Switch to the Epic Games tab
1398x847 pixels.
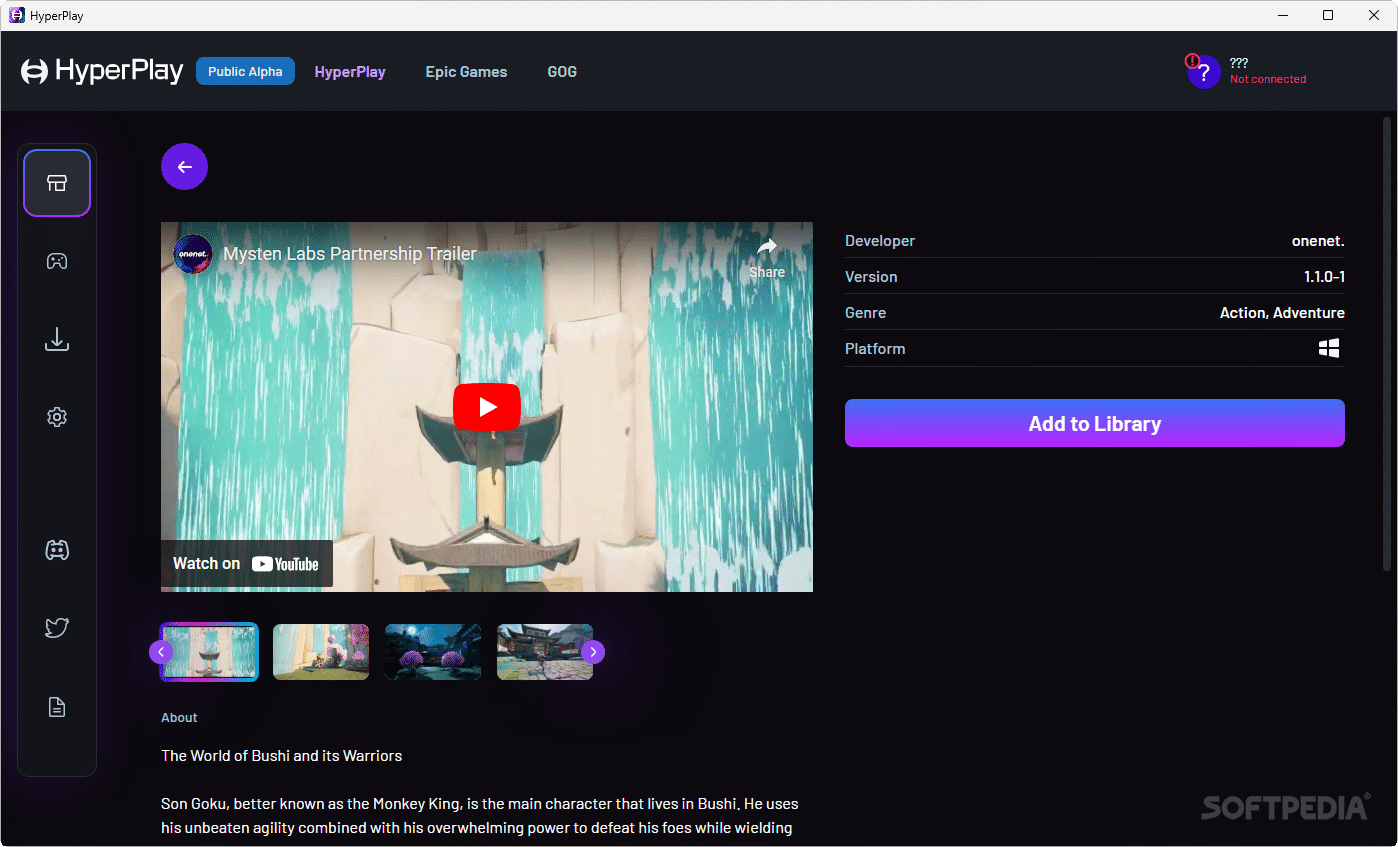click(466, 72)
